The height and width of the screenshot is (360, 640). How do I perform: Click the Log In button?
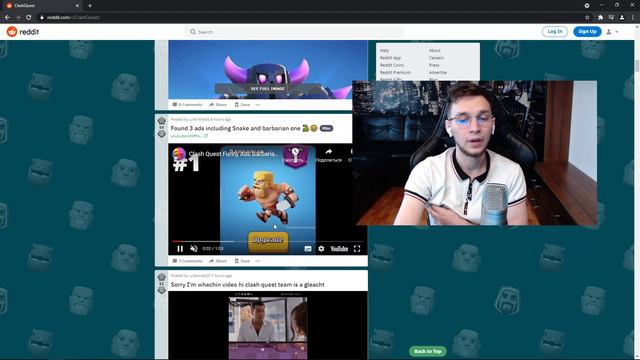tap(555, 31)
